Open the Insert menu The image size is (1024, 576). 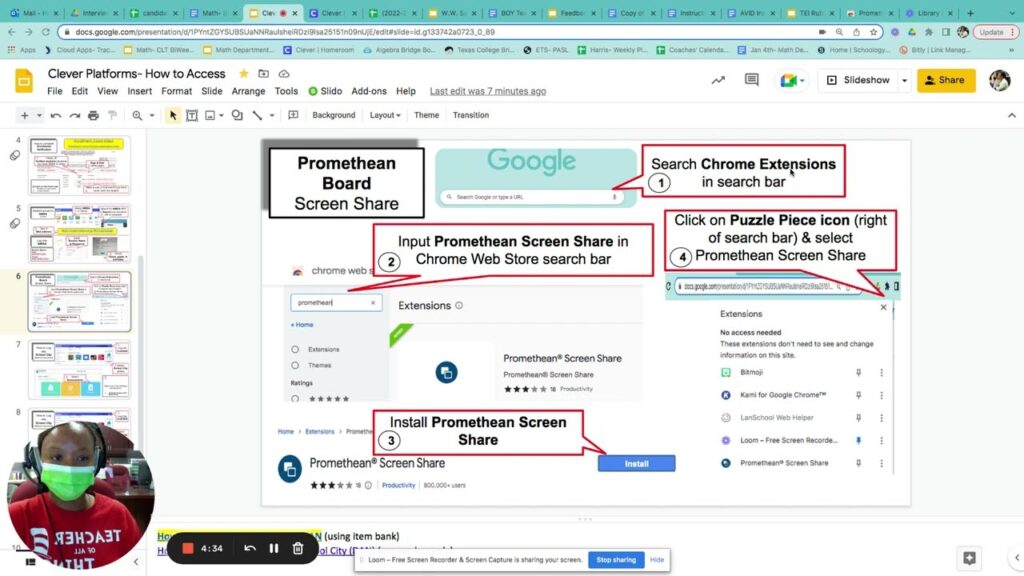139,91
